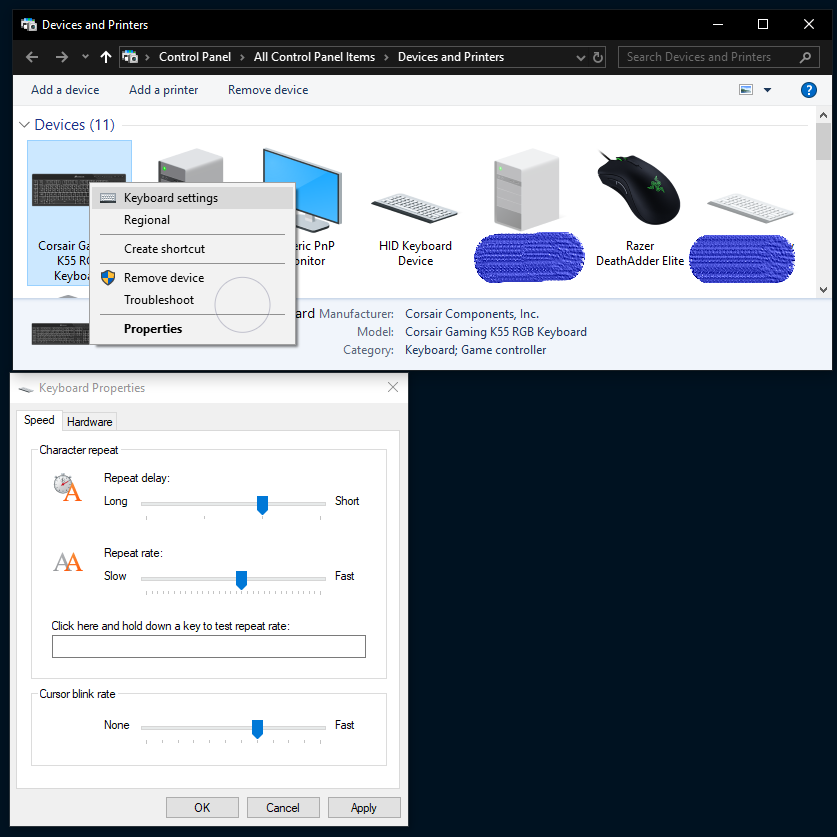Click the Devices and Printers breadcrumb segment

(x=451, y=57)
